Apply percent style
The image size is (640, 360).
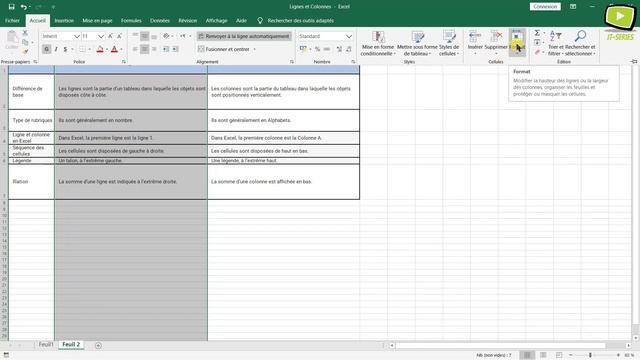317,49
